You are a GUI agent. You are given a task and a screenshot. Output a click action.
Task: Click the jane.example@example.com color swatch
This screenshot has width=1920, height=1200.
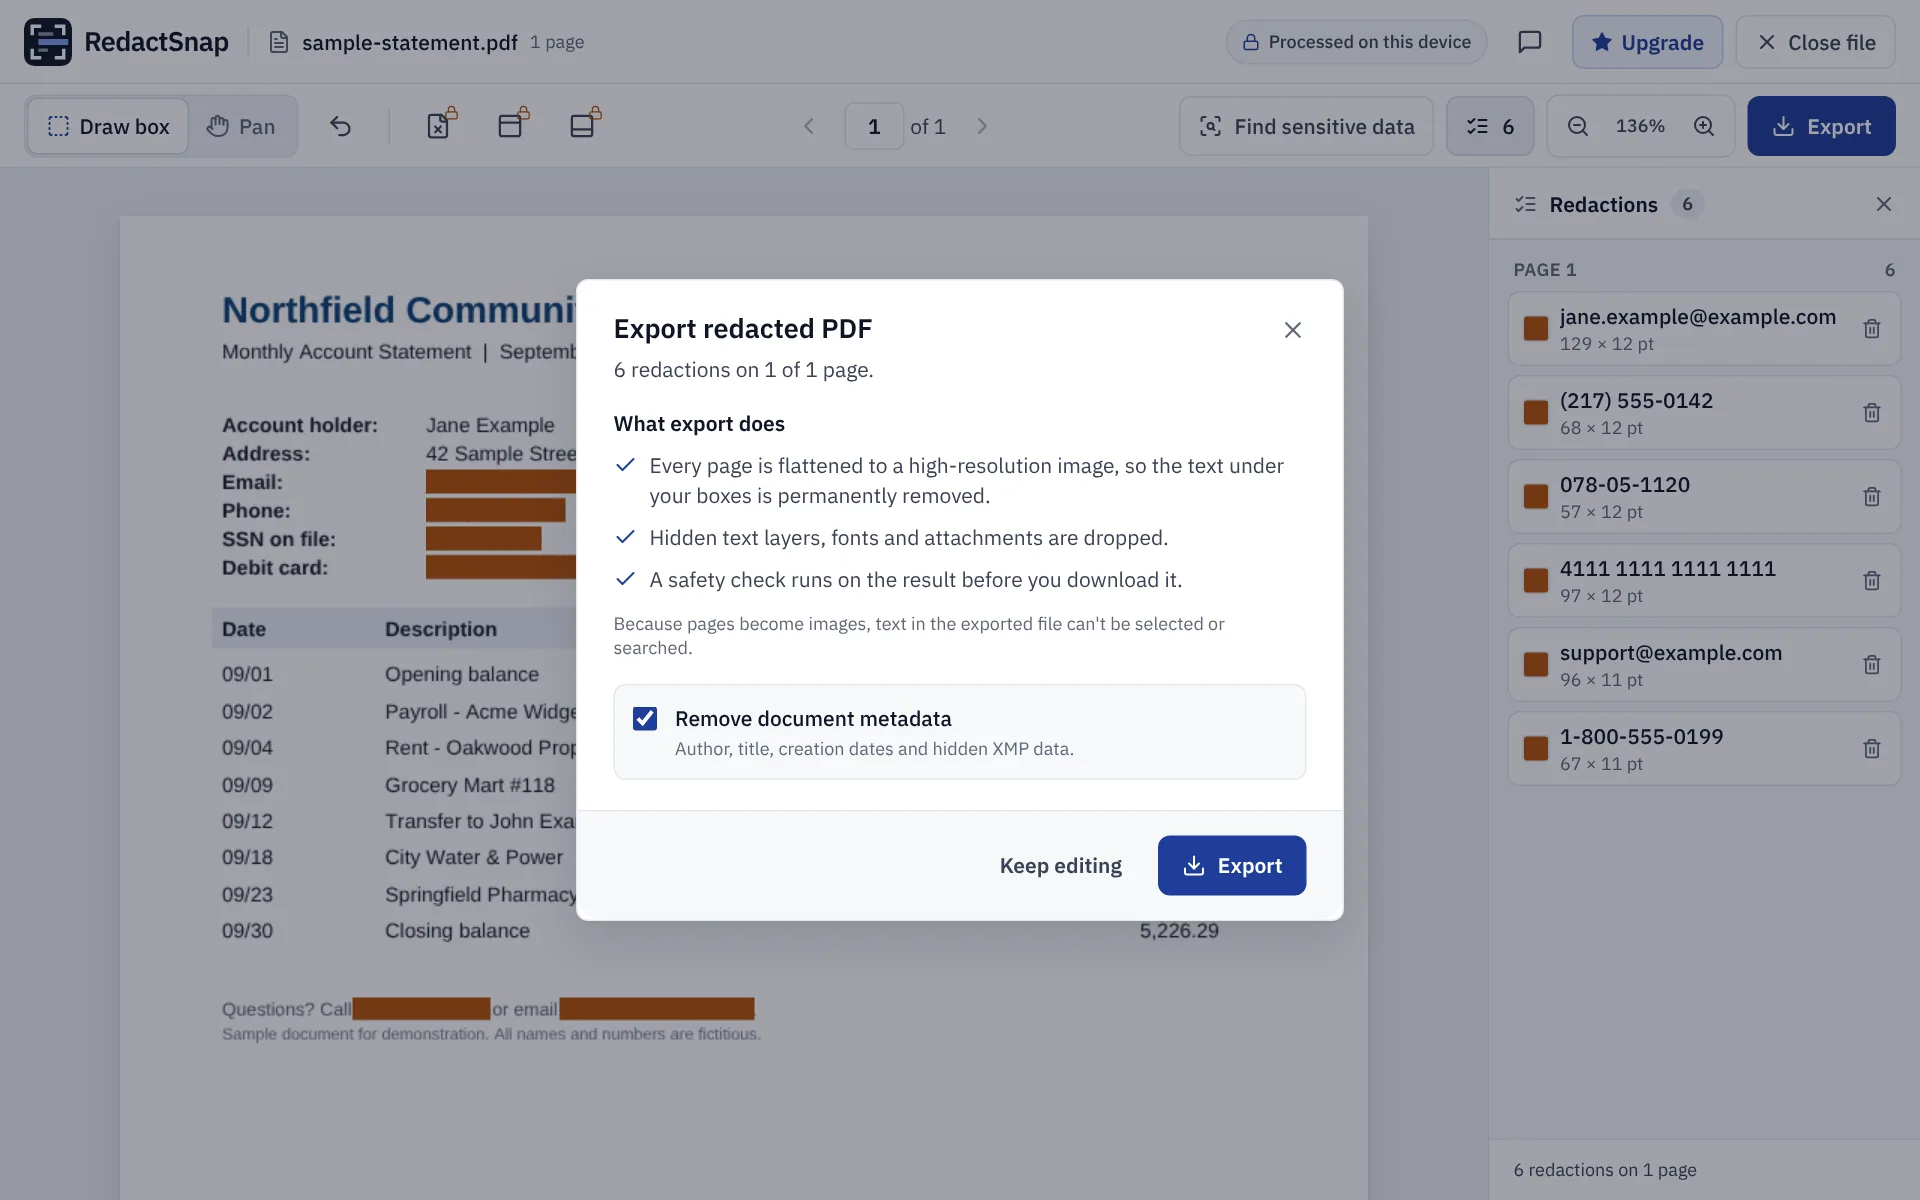[1536, 329]
